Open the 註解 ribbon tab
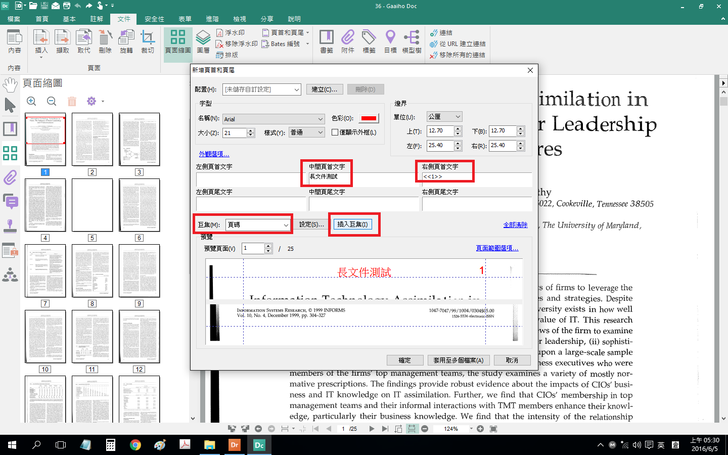 (x=97, y=19)
